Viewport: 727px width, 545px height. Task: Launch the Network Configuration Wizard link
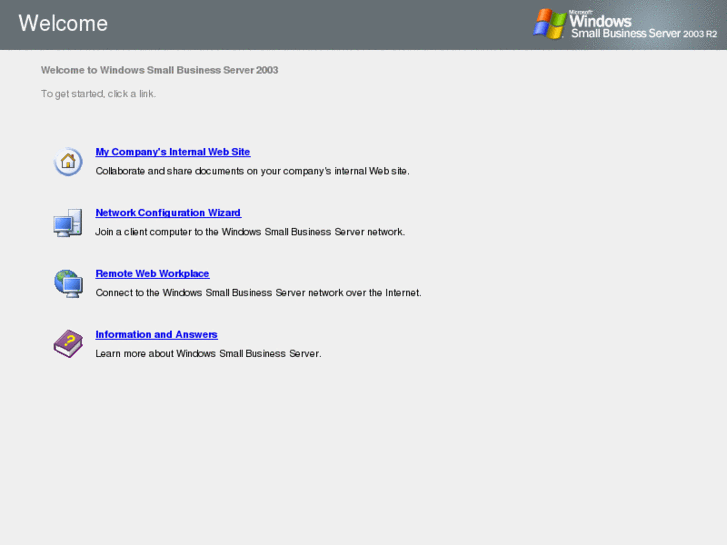click(x=168, y=212)
